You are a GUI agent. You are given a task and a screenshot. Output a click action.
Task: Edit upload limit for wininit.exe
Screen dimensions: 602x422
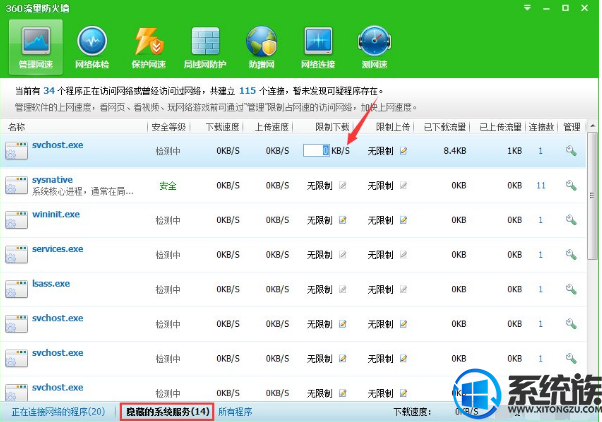click(403, 220)
